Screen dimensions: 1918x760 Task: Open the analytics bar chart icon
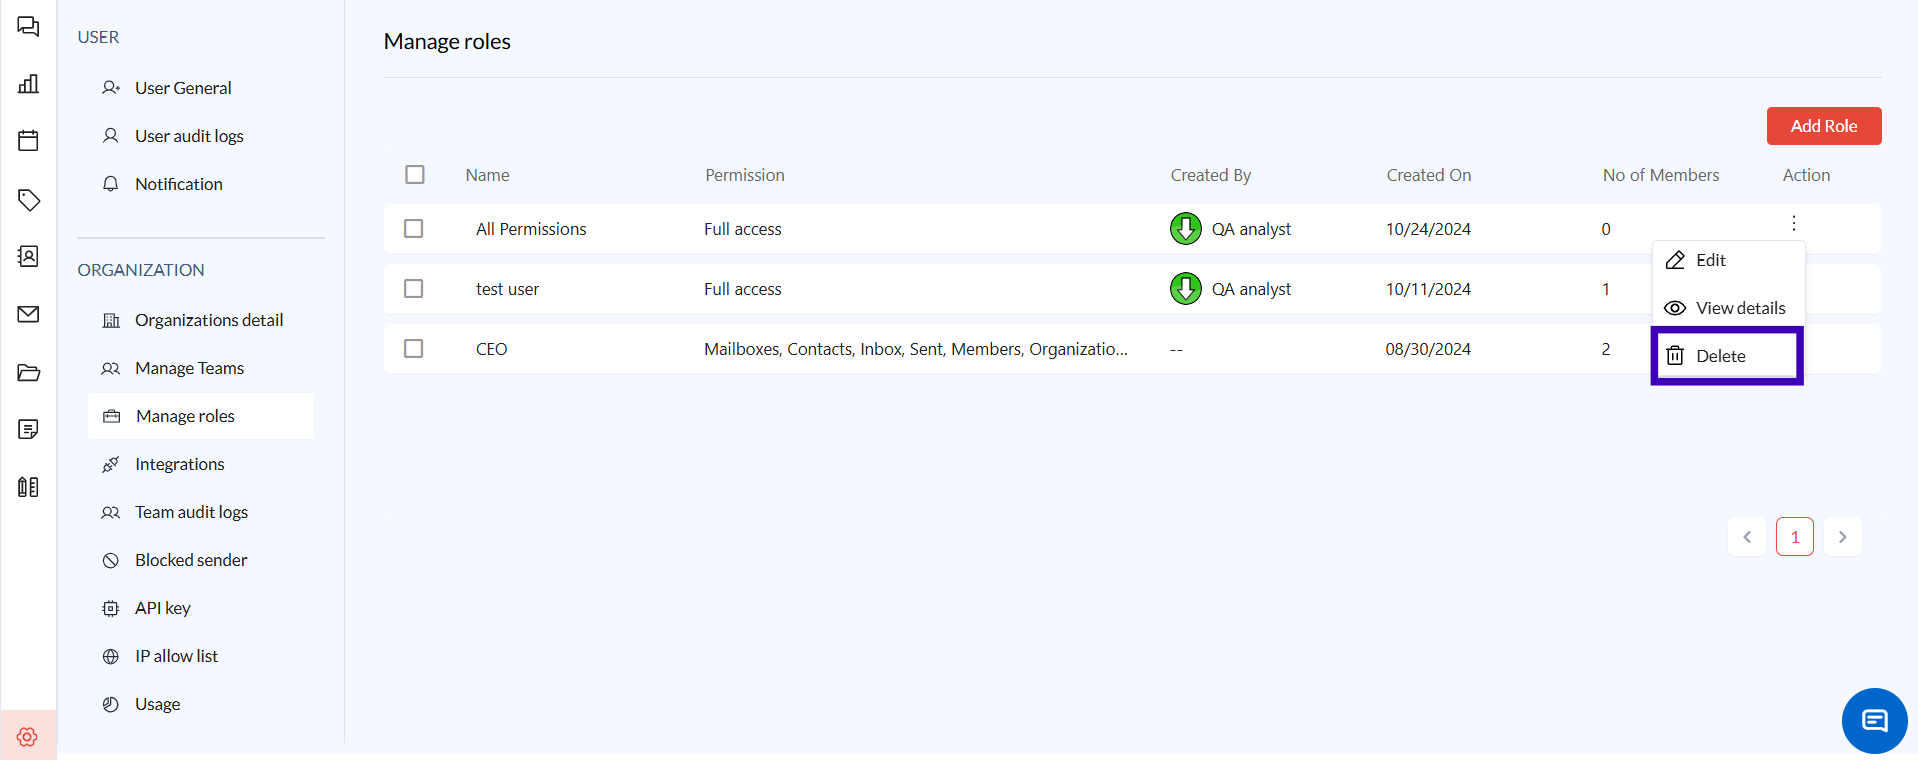pos(28,84)
